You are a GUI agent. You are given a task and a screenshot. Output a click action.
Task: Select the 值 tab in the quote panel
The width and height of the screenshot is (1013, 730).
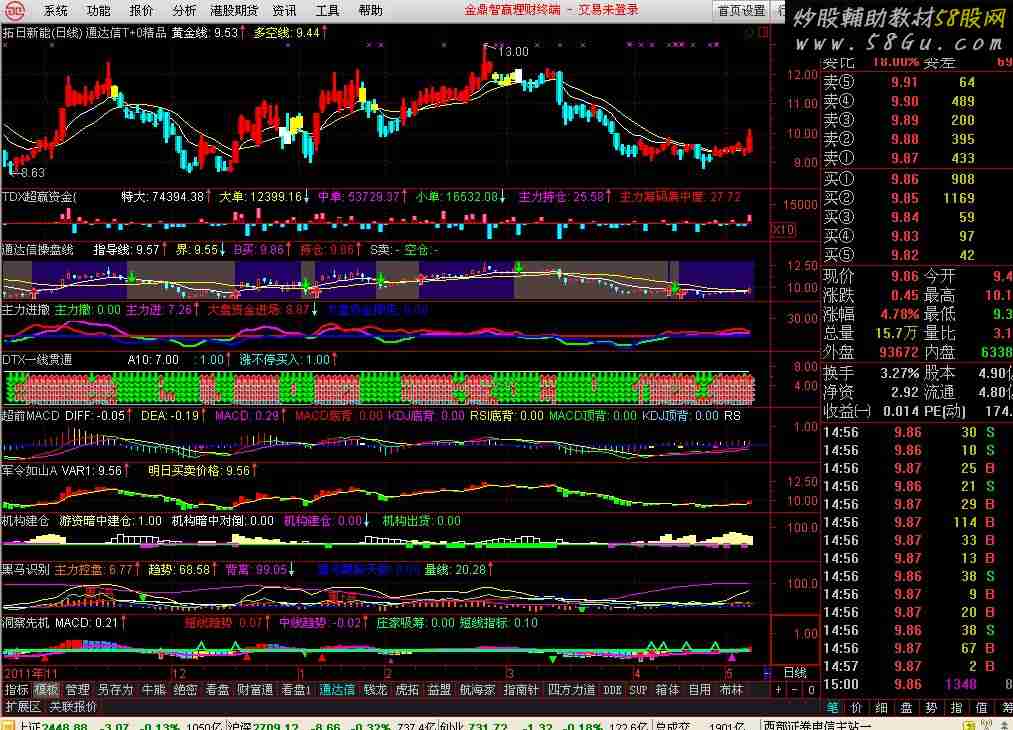(x=981, y=708)
